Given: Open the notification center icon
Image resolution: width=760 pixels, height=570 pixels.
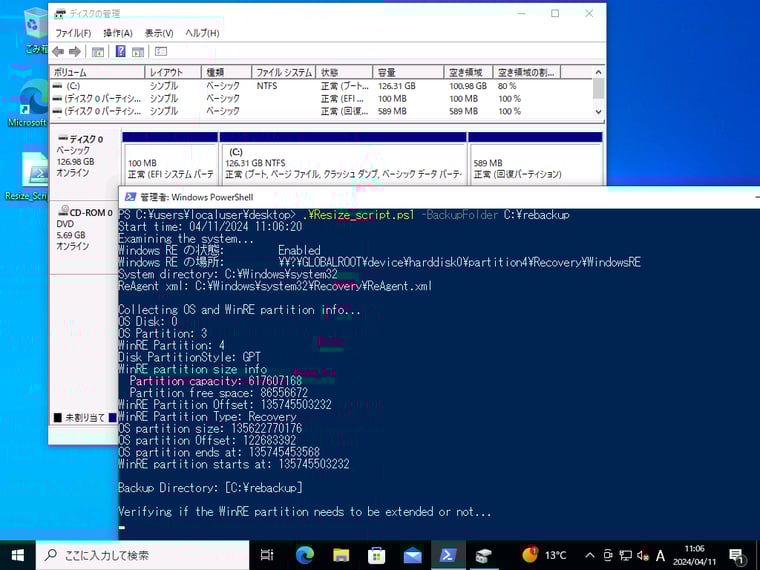Looking at the screenshot, I should [x=737, y=555].
